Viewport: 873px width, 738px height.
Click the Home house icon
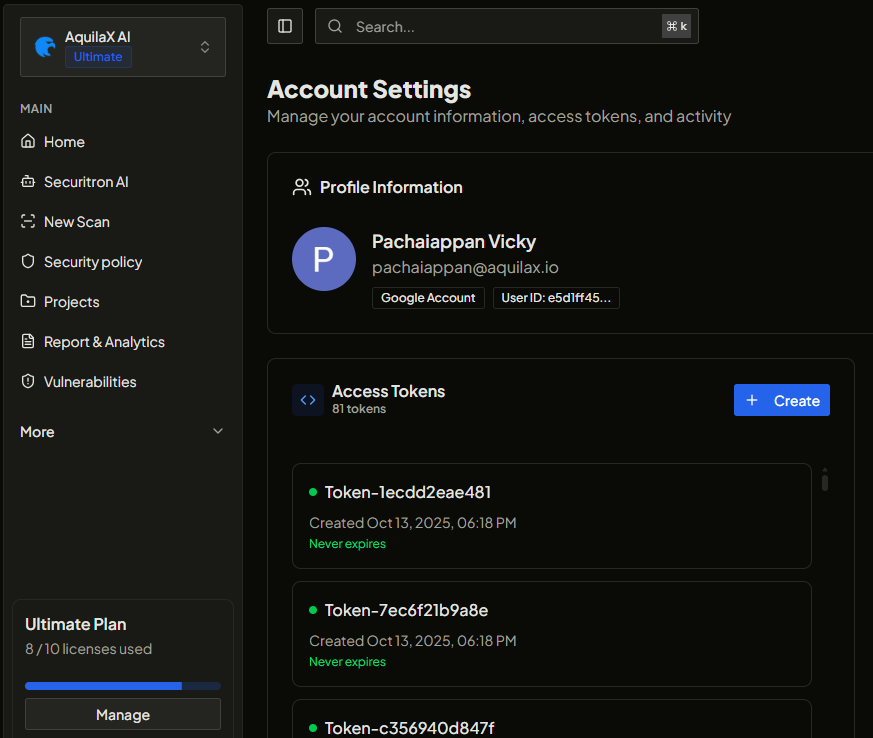click(x=28, y=141)
